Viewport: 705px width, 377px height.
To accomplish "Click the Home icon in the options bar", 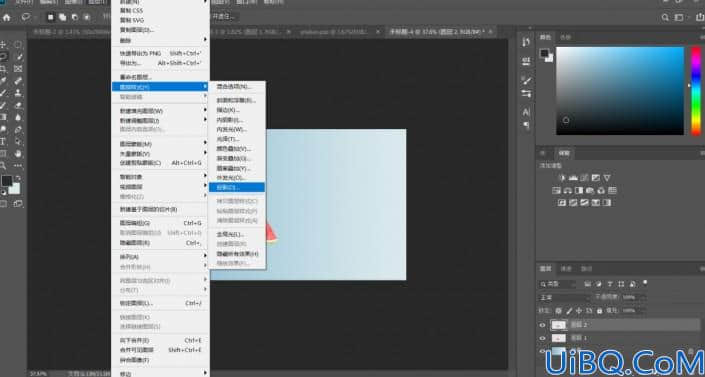I will point(7,18).
